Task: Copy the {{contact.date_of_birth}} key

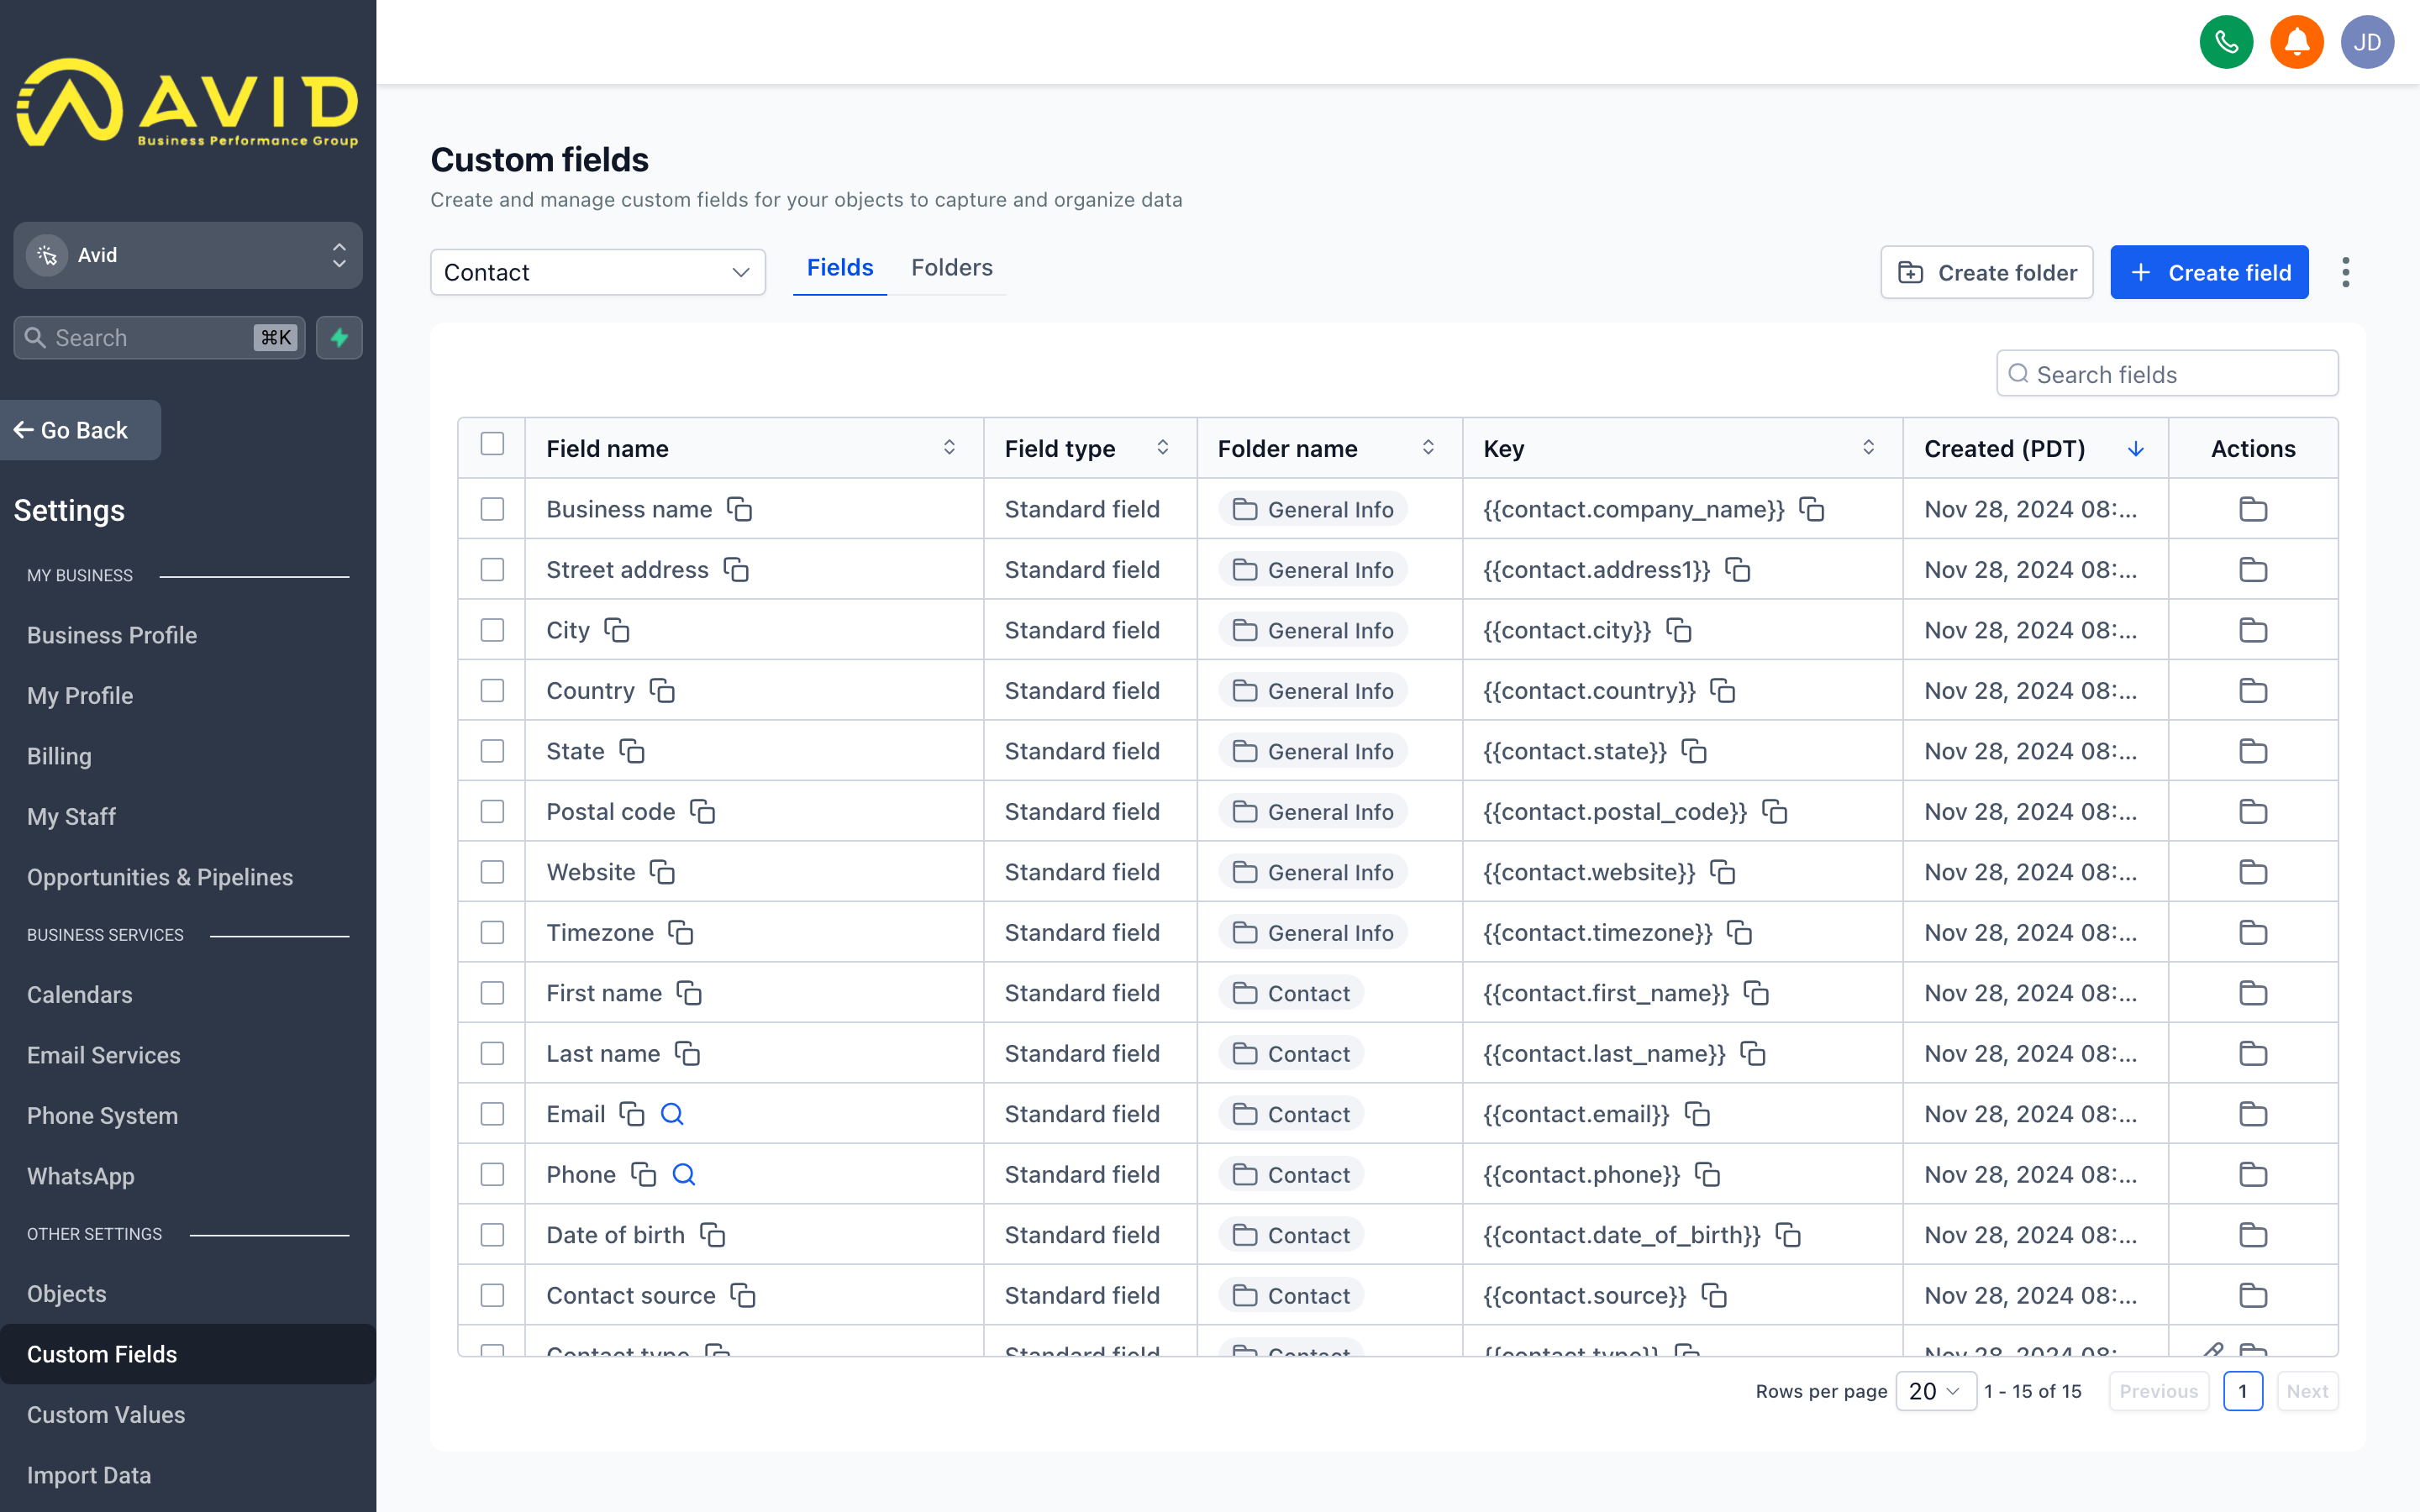Action: 1788,1235
